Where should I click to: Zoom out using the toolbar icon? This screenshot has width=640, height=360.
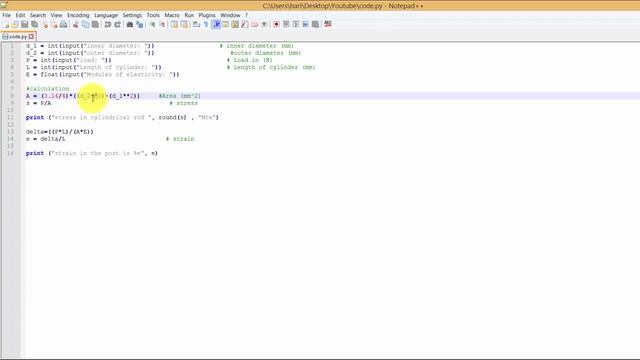click(162, 24)
